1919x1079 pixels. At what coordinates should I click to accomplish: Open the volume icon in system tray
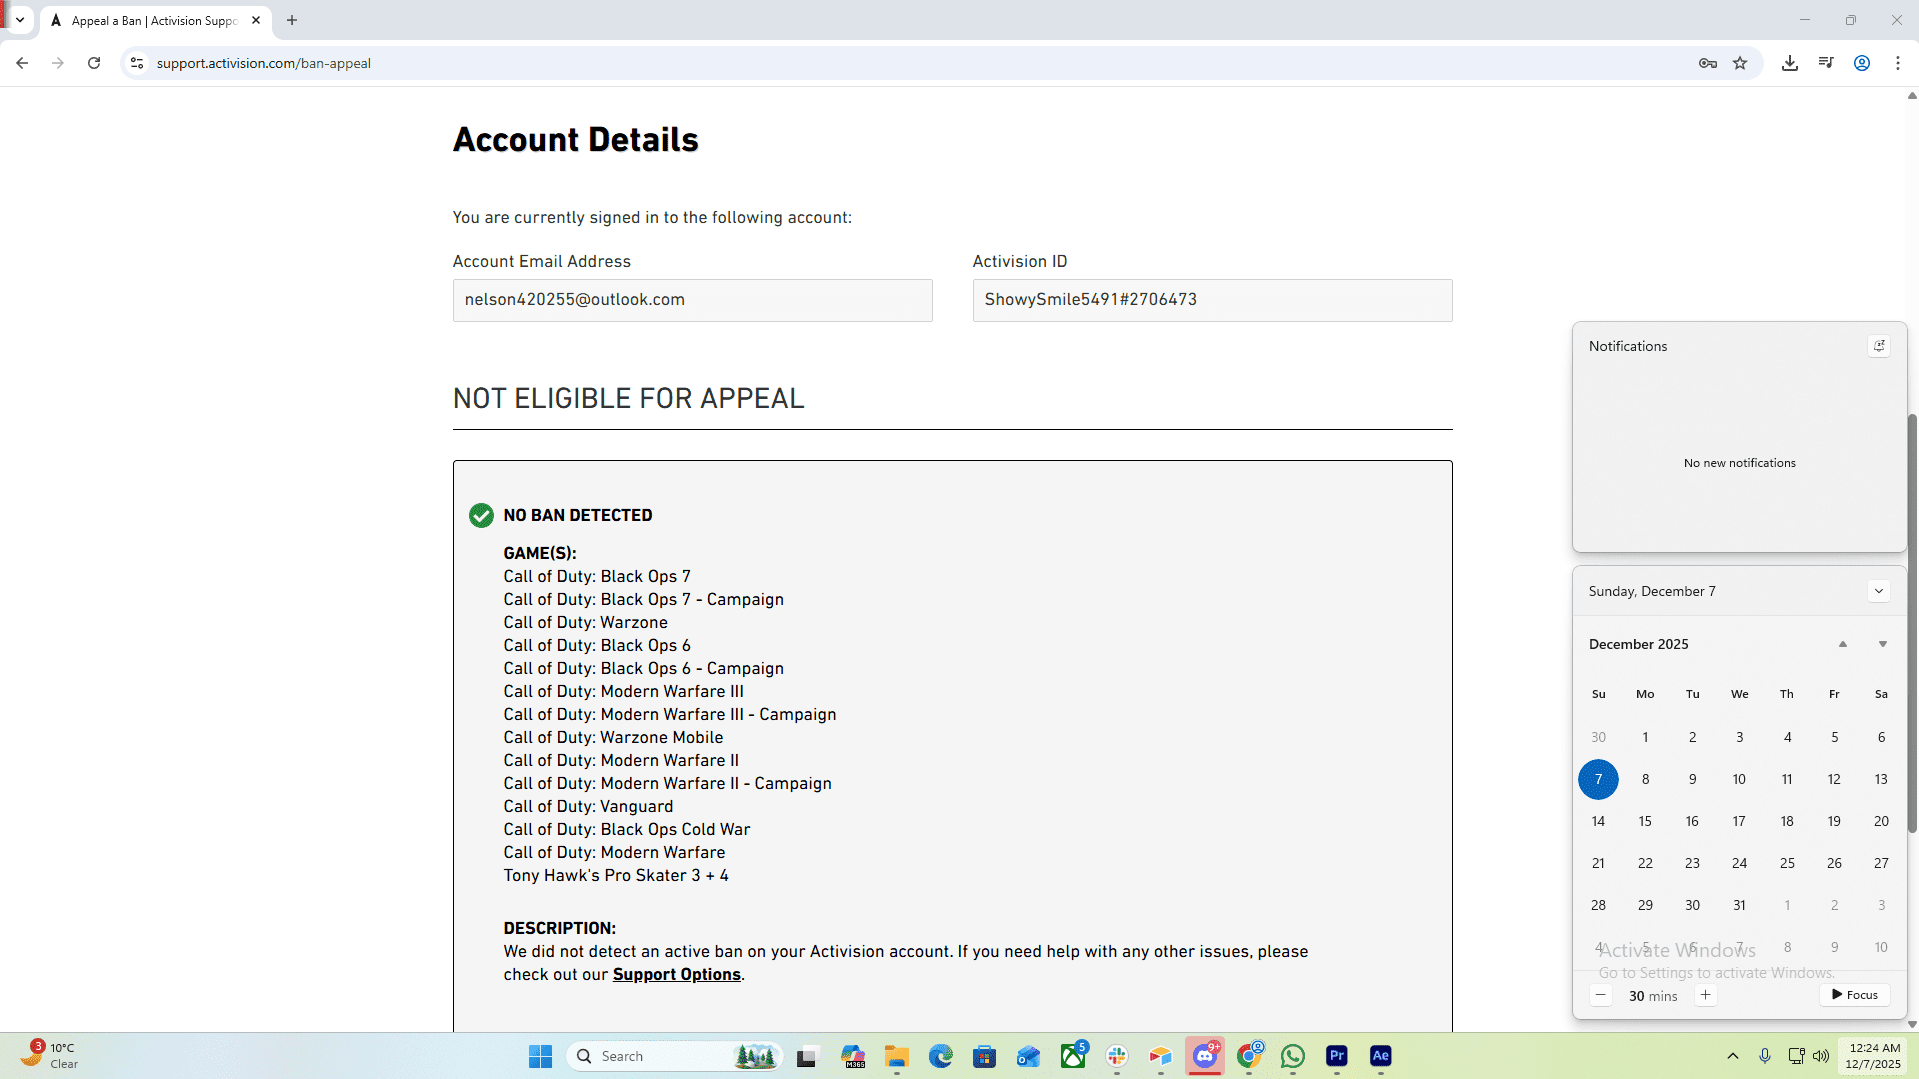click(1821, 1056)
